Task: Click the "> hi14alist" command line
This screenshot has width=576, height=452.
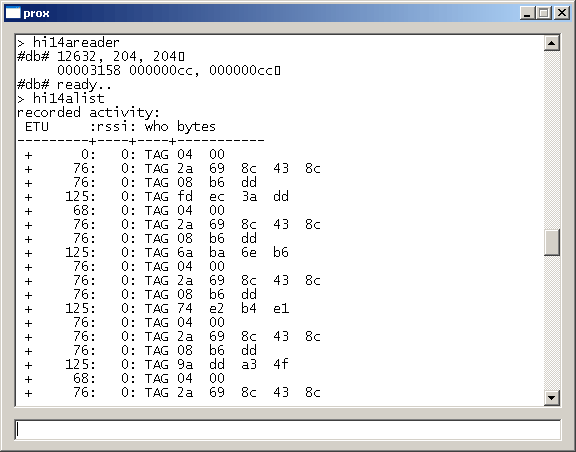Action: pyautogui.click(x=61, y=98)
